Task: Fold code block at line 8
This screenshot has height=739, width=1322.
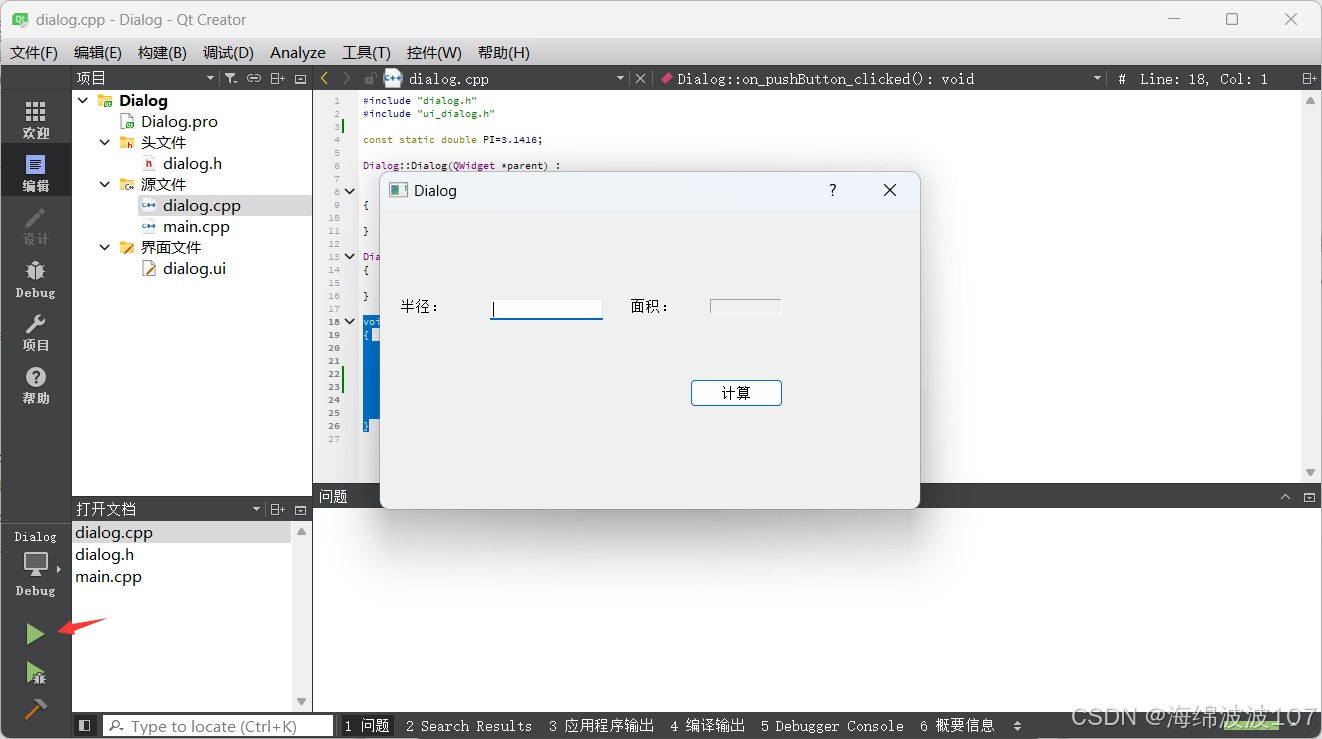Action: point(350,191)
